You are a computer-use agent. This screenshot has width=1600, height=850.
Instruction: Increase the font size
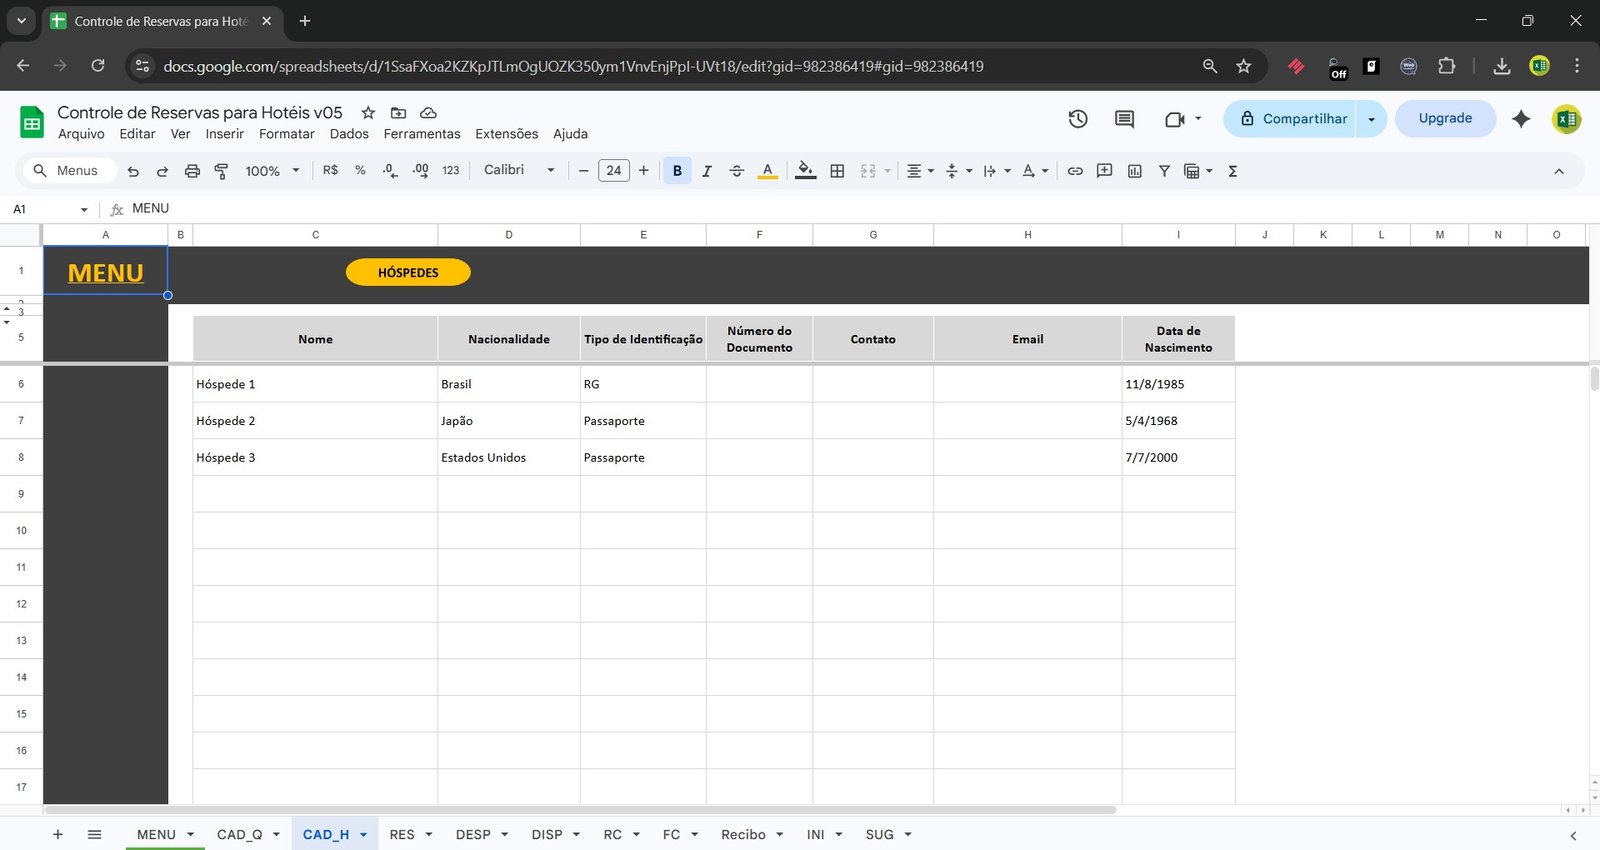tap(644, 171)
